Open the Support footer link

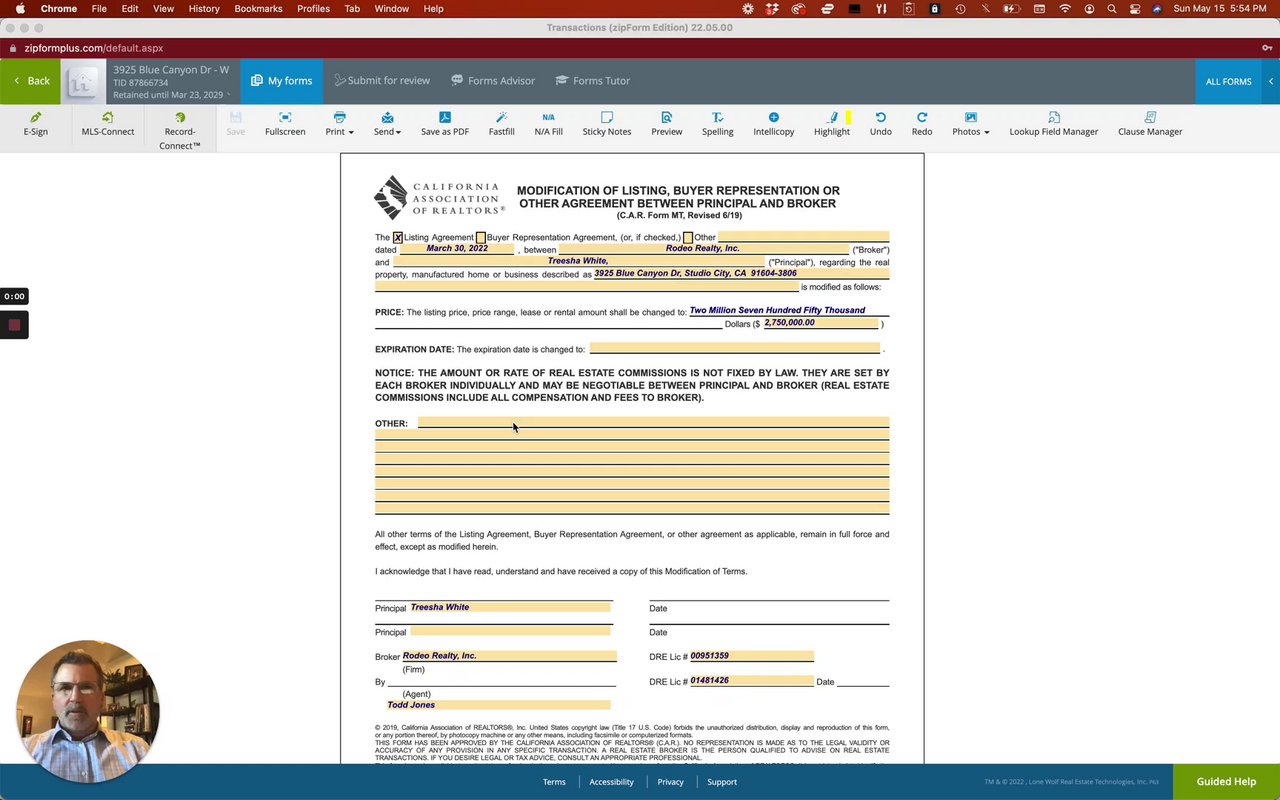(722, 782)
